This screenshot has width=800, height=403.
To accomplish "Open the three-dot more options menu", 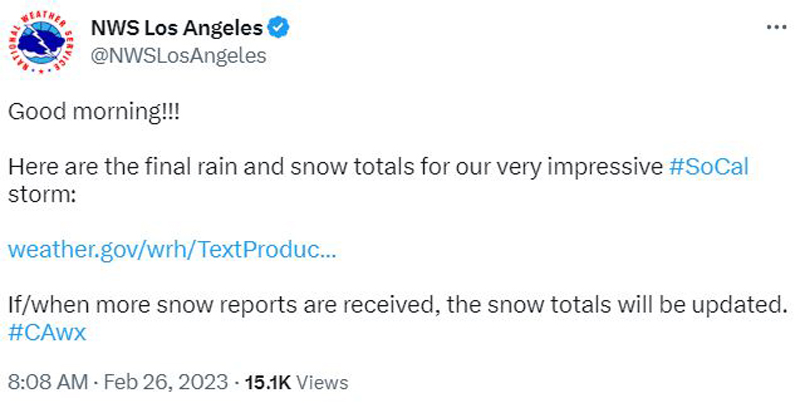I will pyautogui.click(x=775, y=27).
